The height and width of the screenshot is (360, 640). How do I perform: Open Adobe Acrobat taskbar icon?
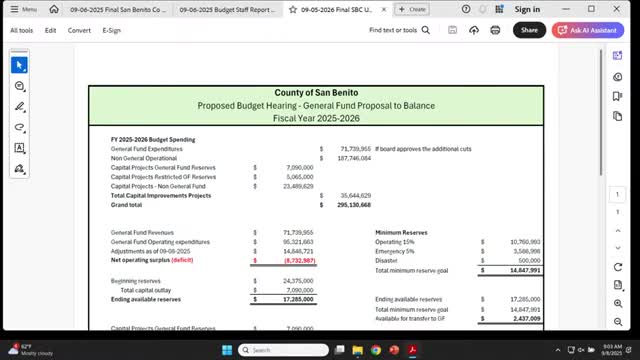click(x=412, y=350)
